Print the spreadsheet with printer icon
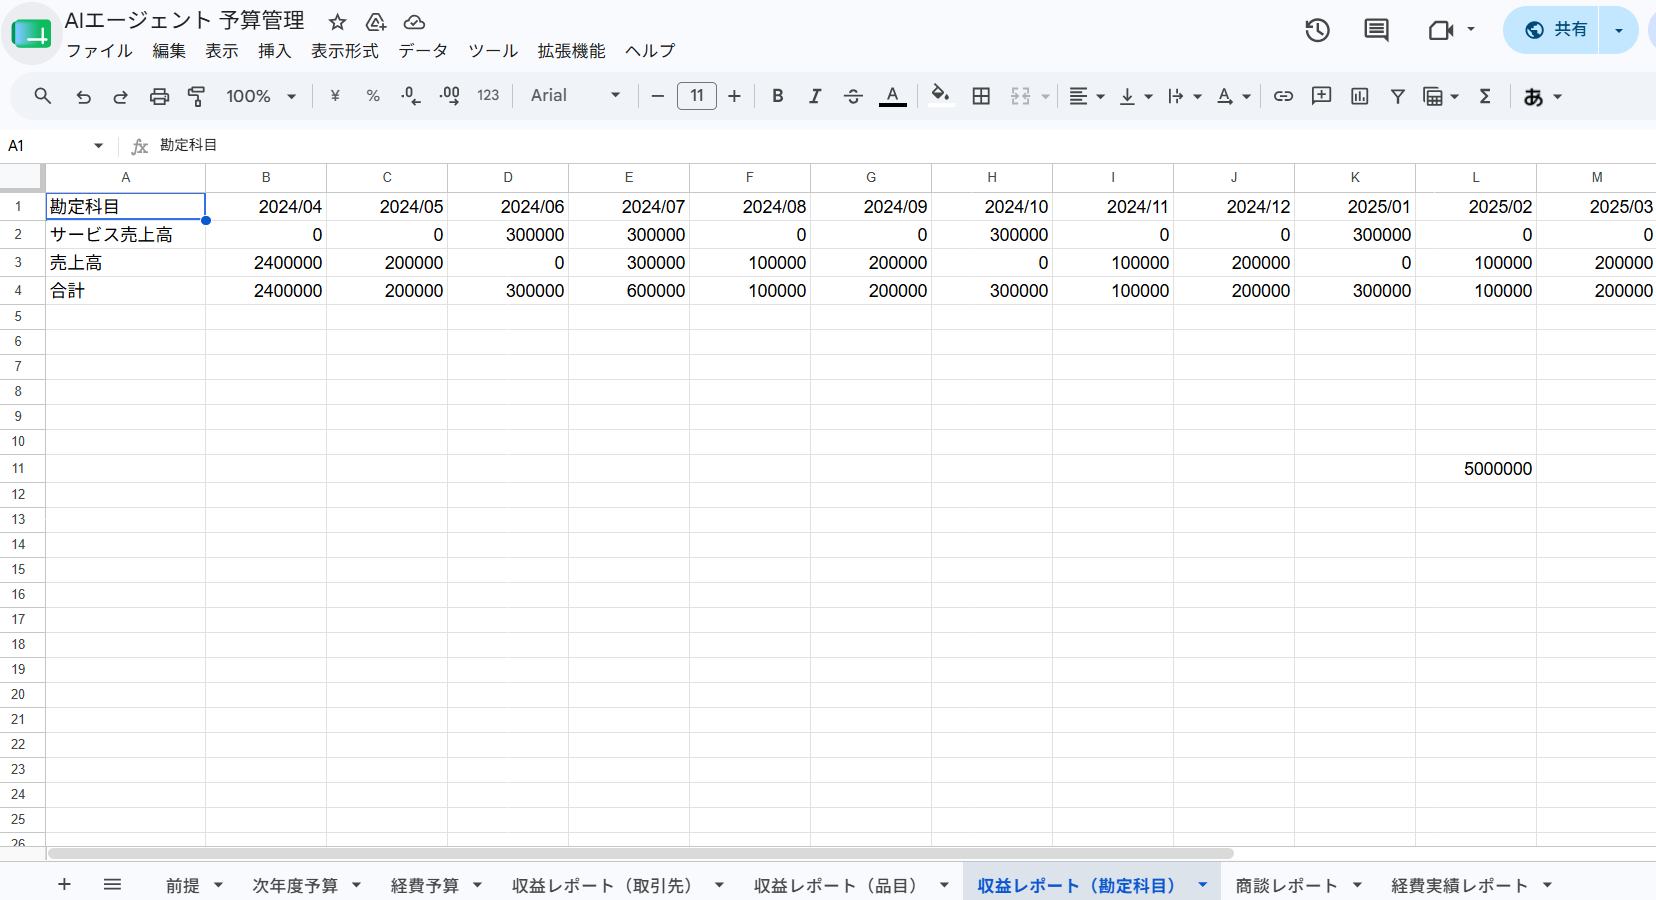 pos(159,96)
